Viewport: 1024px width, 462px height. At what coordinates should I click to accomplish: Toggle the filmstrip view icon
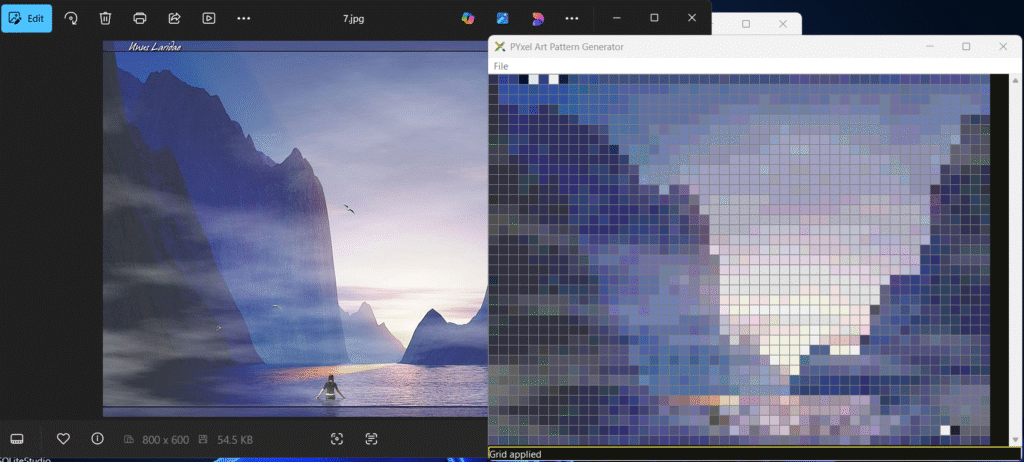(x=17, y=438)
